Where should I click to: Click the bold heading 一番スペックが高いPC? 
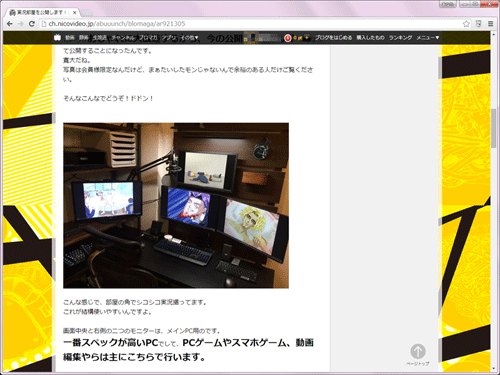pos(110,342)
